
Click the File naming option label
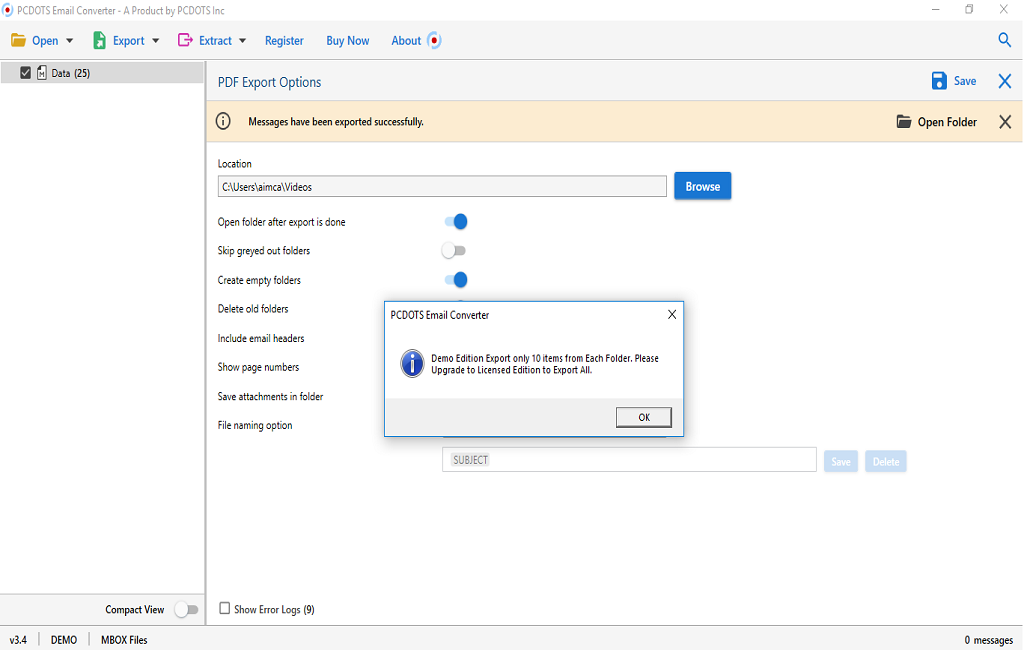point(255,425)
